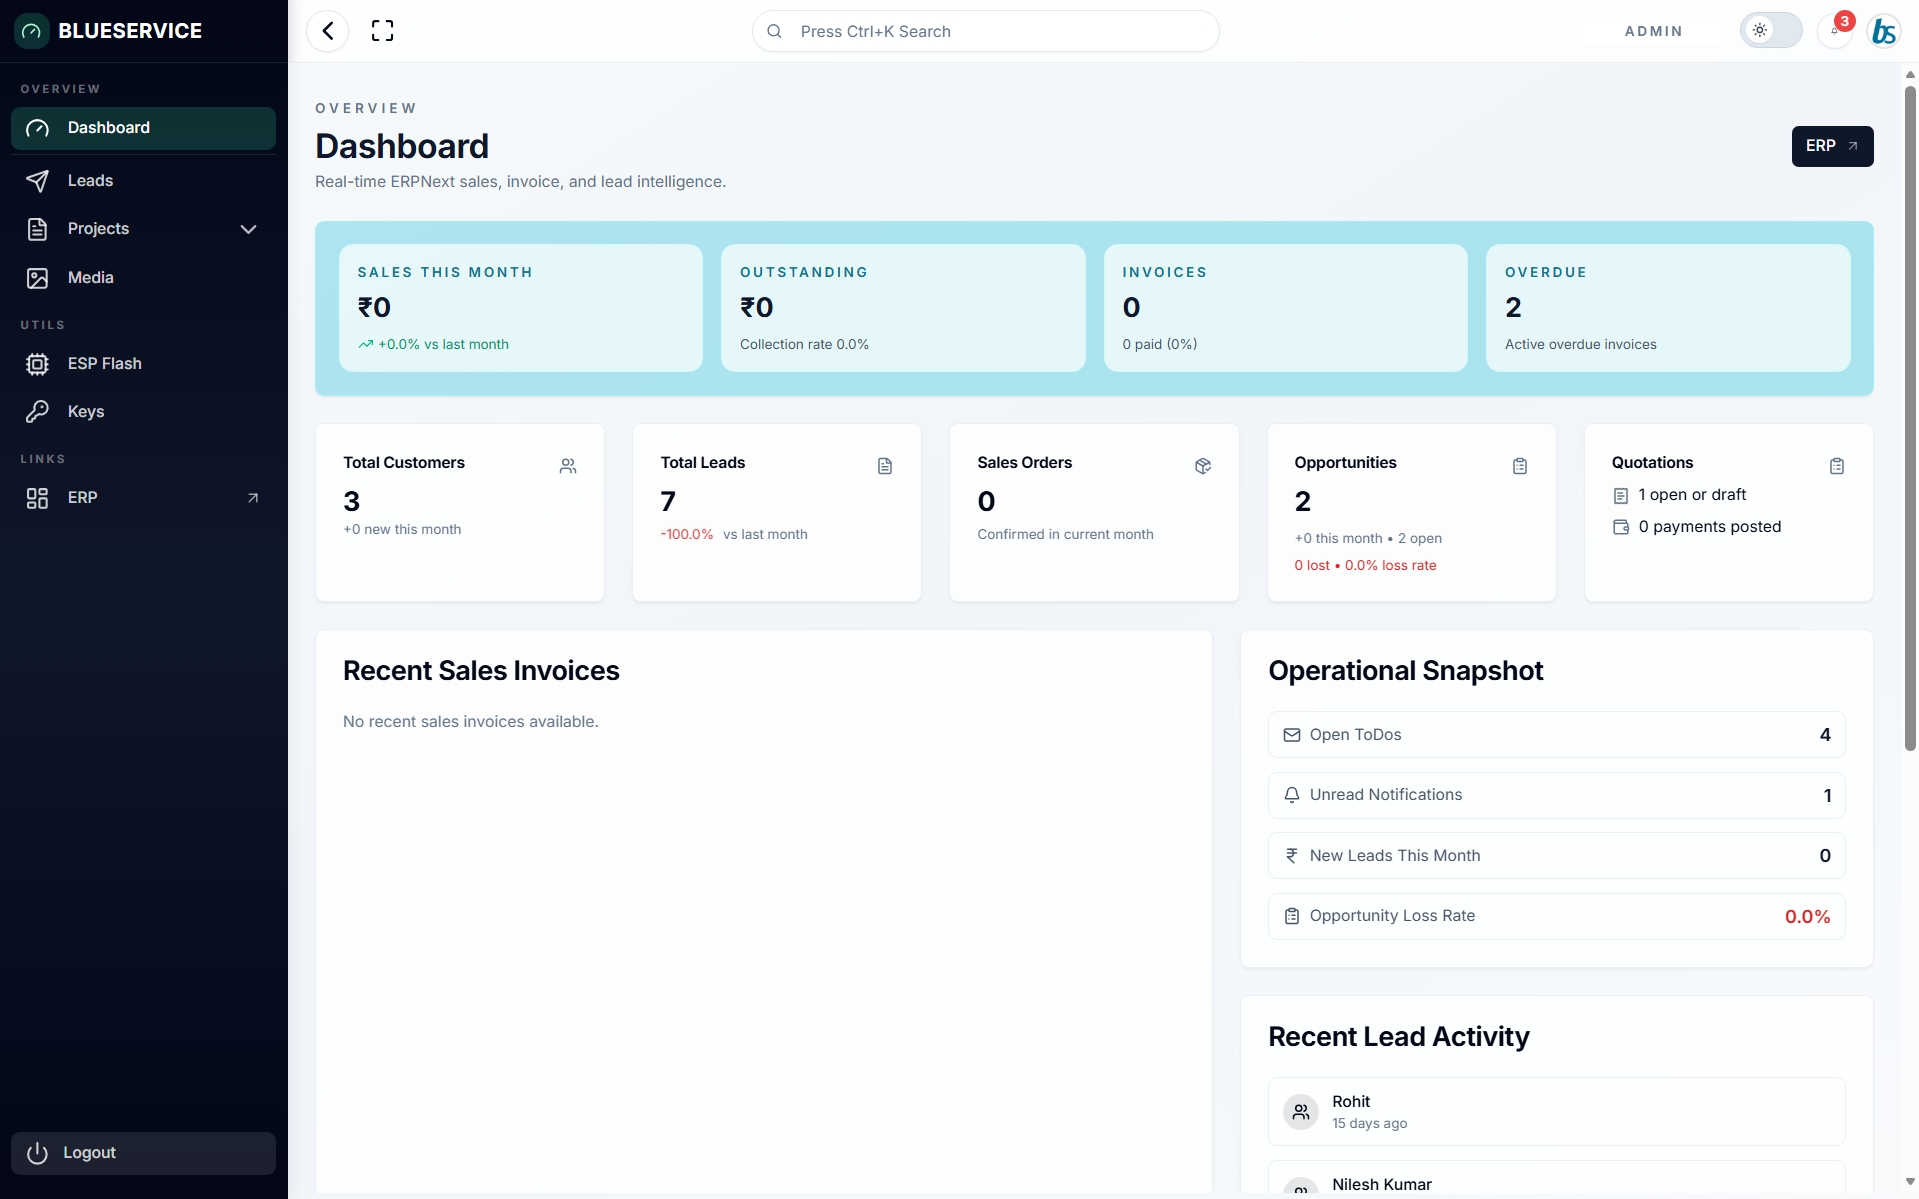Open the Opportunity Loss Rate row
This screenshot has width=1919, height=1199.
[x=1556, y=916]
